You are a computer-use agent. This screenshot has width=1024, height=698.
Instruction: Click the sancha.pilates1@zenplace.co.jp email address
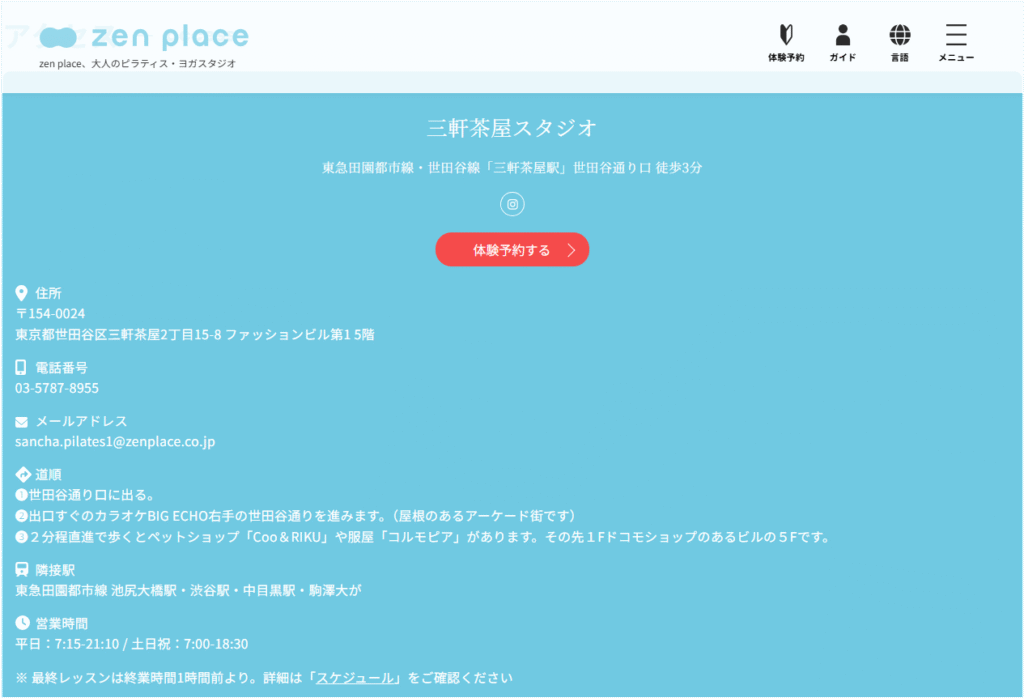point(115,441)
